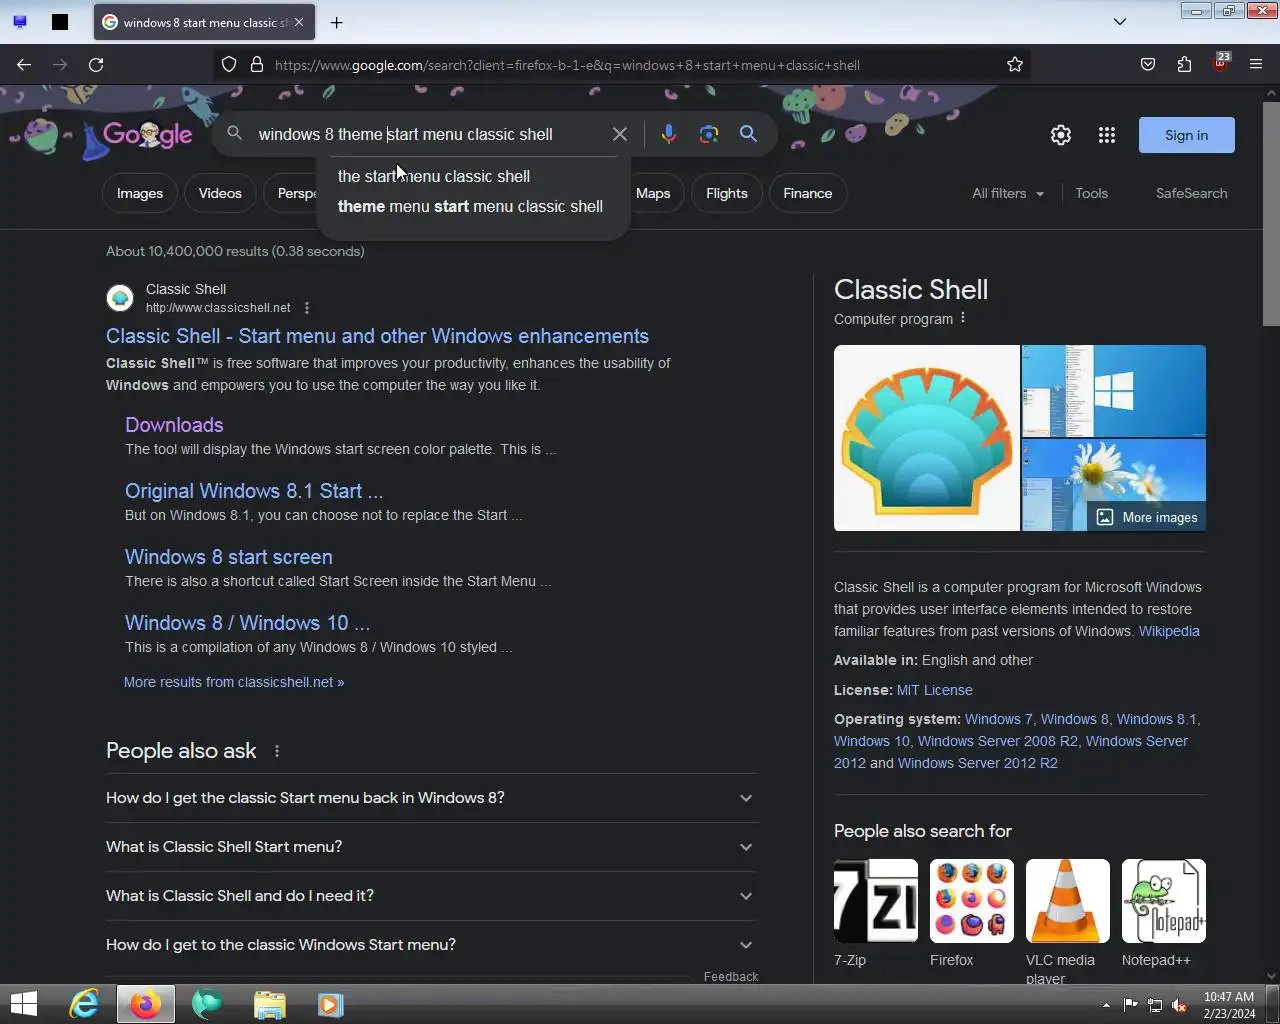The width and height of the screenshot is (1280, 1024).
Task: Open the Classic Shell main result title
Action: tap(377, 336)
